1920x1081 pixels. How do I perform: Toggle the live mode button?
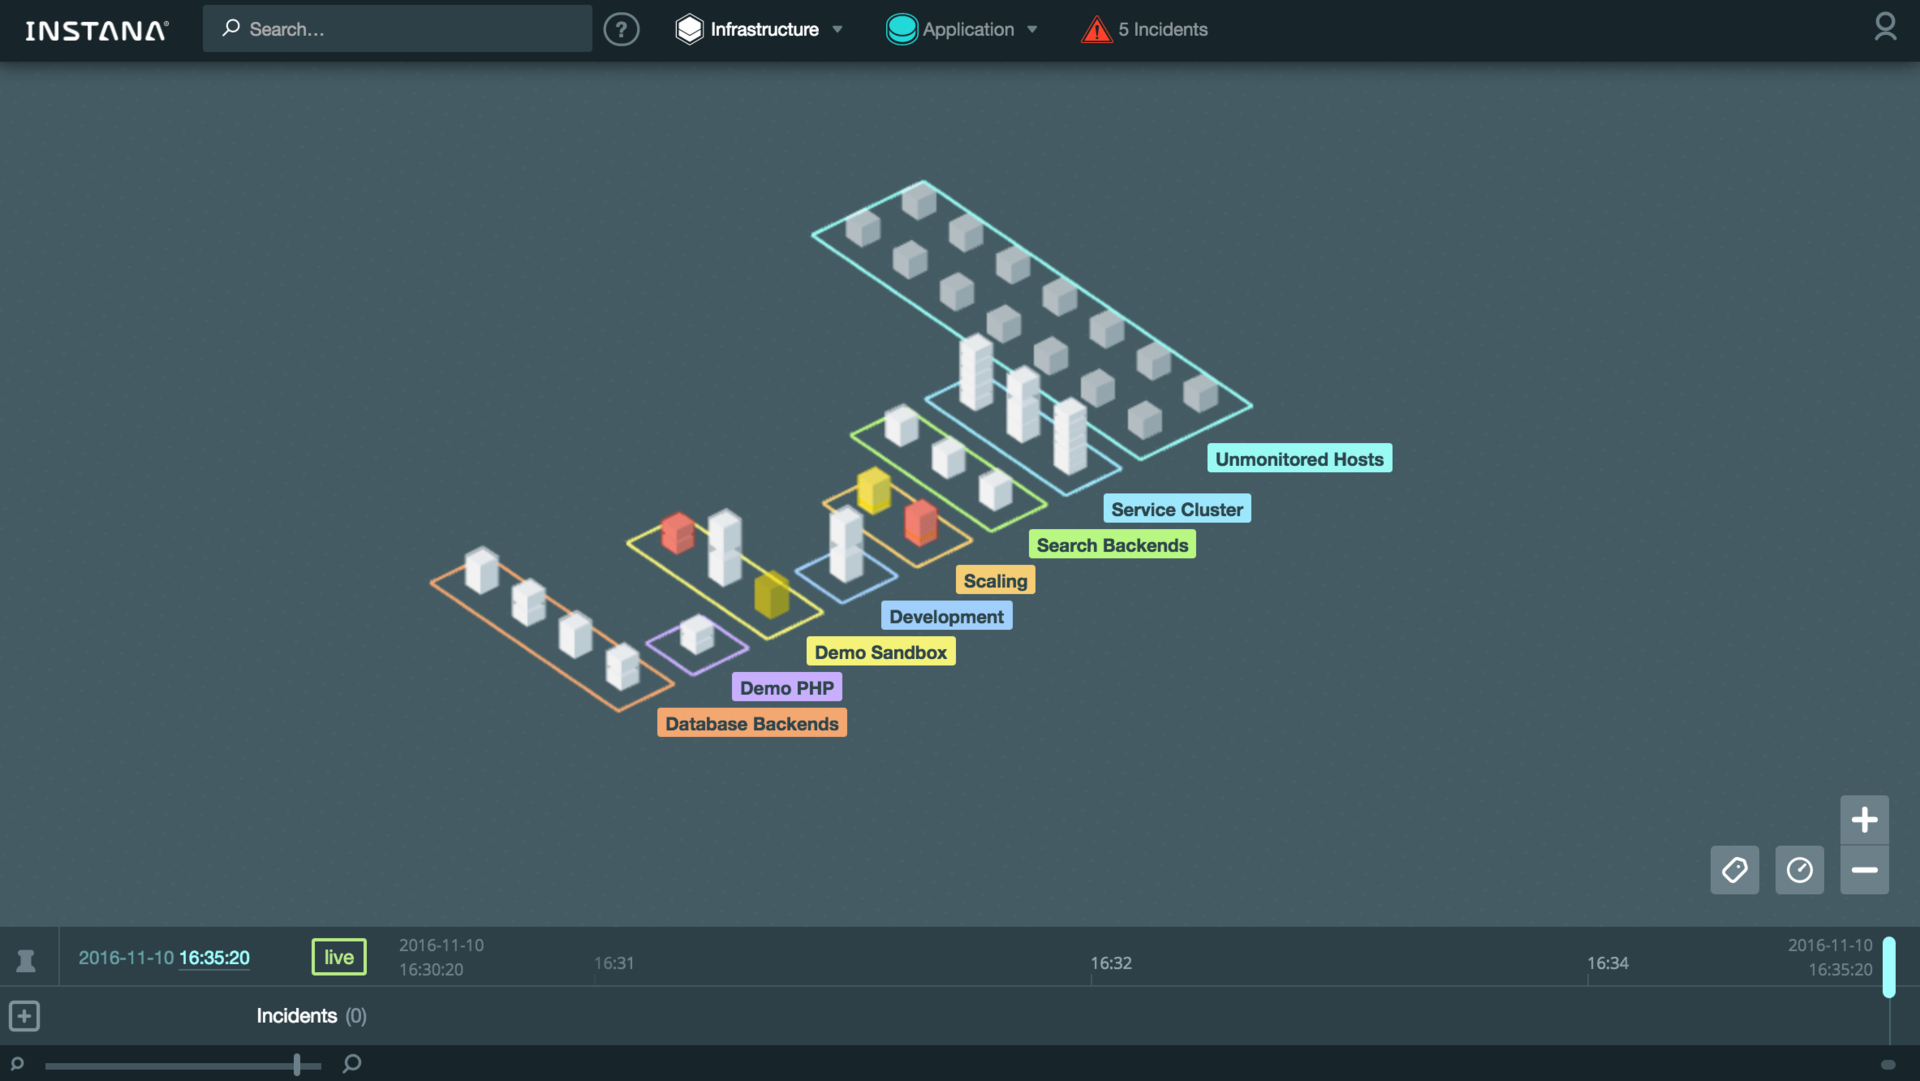click(x=339, y=957)
